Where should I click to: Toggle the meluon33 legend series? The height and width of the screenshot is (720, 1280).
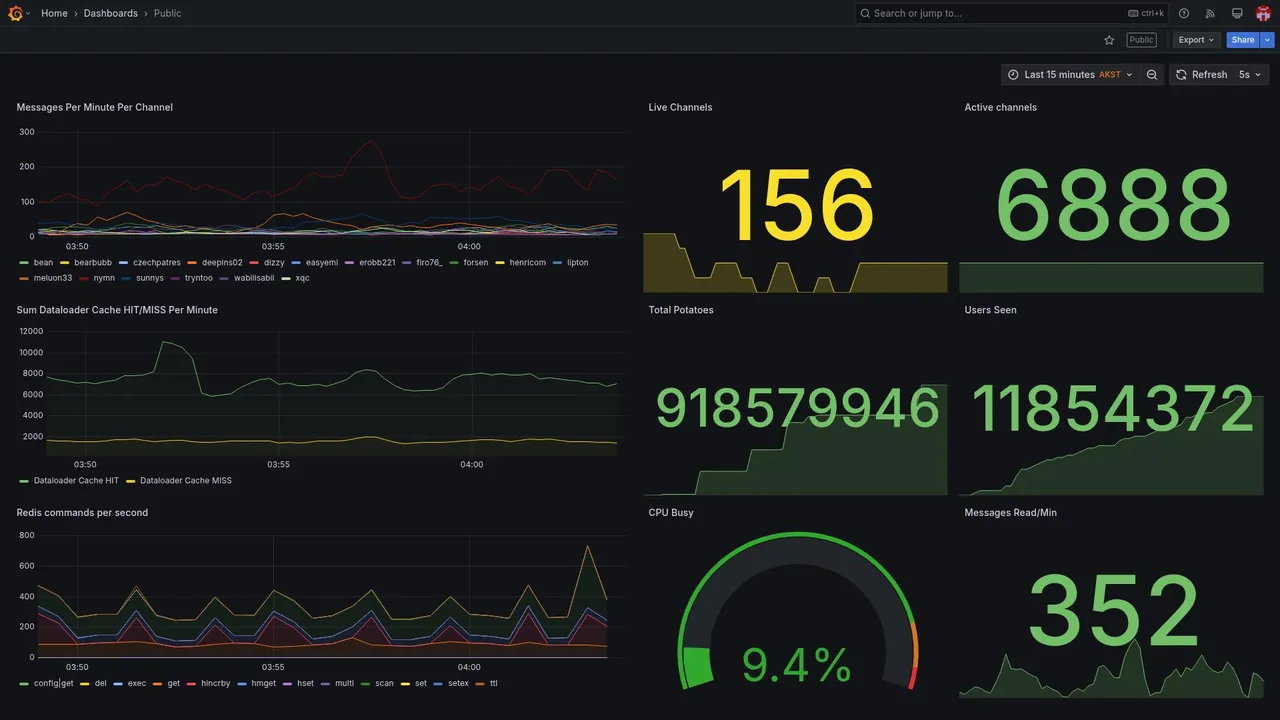tap(53, 278)
